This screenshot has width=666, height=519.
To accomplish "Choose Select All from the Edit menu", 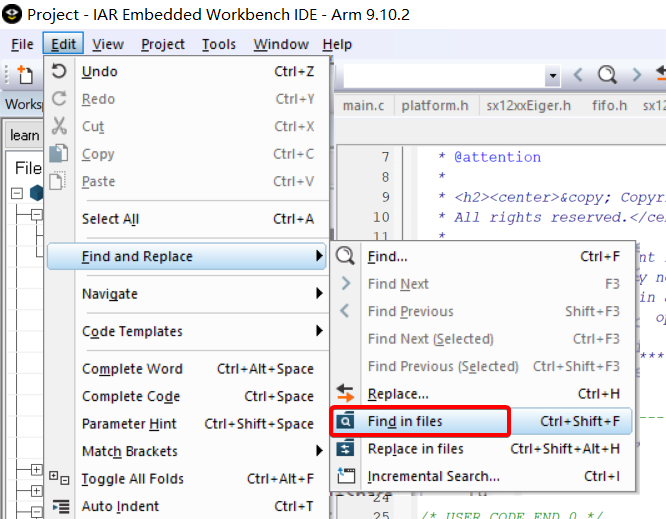I will coord(110,219).
